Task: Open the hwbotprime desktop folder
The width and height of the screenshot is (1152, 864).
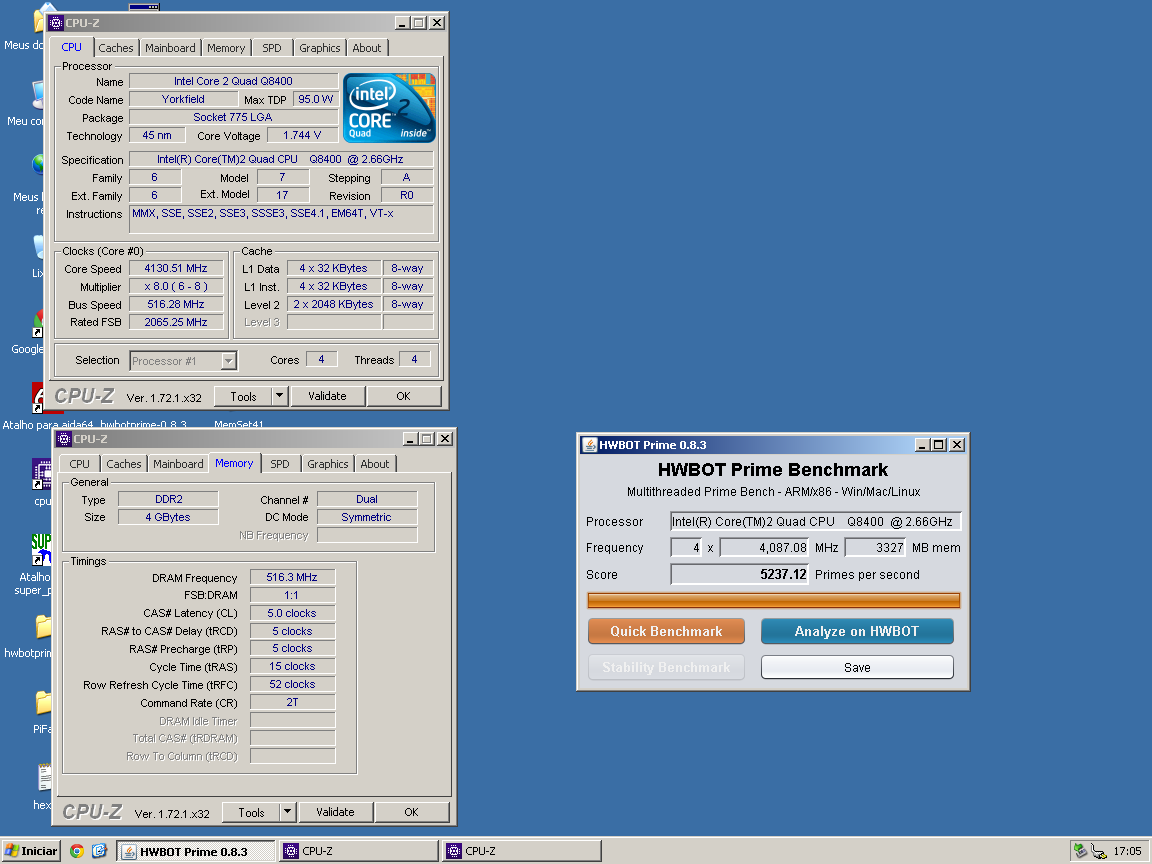Action: [x=43, y=627]
